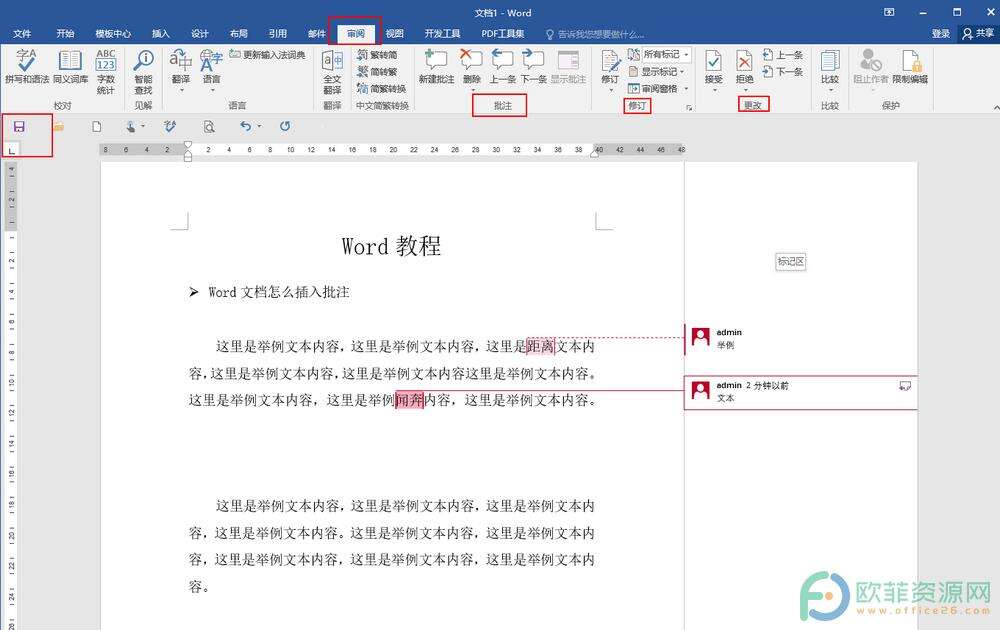Reply to admin comment 文本
This screenshot has height=630, width=1000.
(x=904, y=386)
